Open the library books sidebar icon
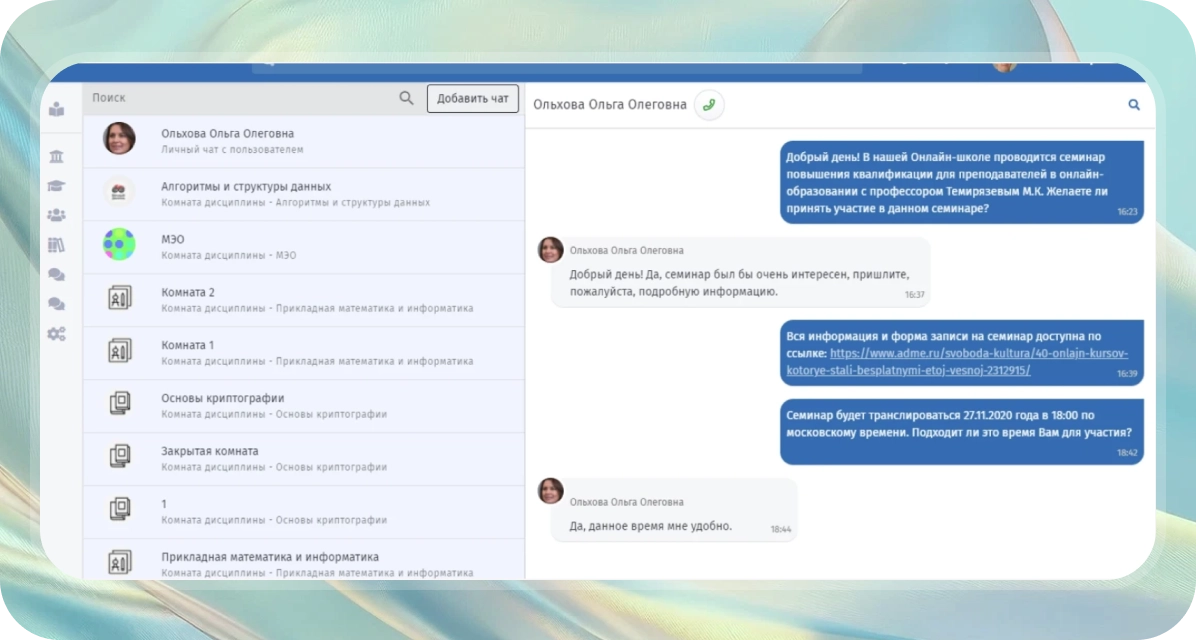 click(56, 245)
